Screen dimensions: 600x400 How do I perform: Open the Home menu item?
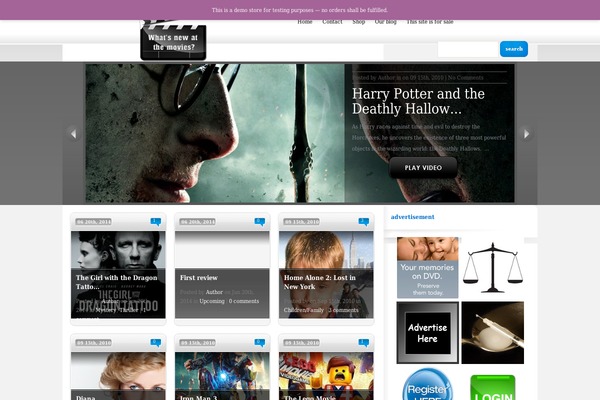(x=305, y=22)
